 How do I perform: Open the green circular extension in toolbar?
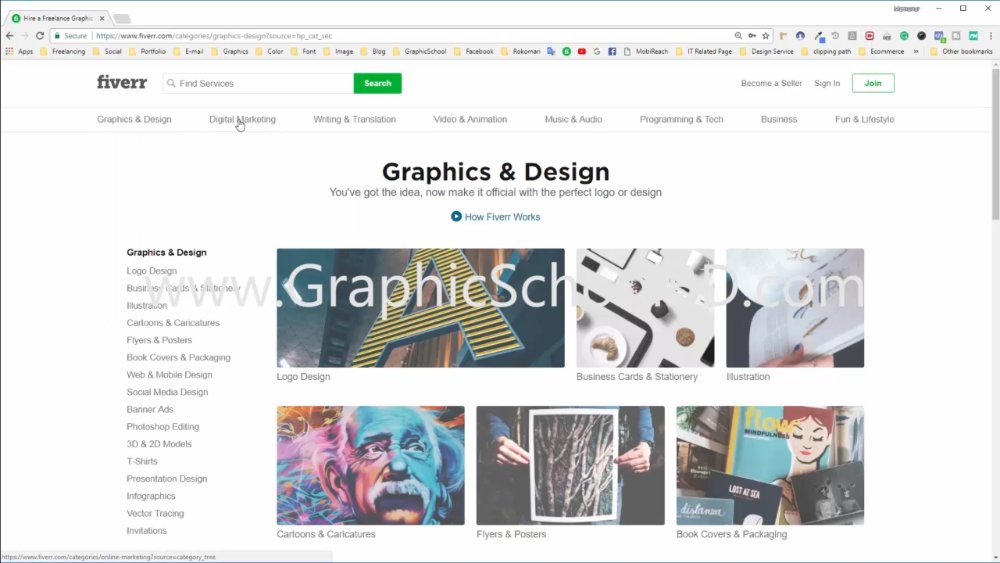coord(904,36)
